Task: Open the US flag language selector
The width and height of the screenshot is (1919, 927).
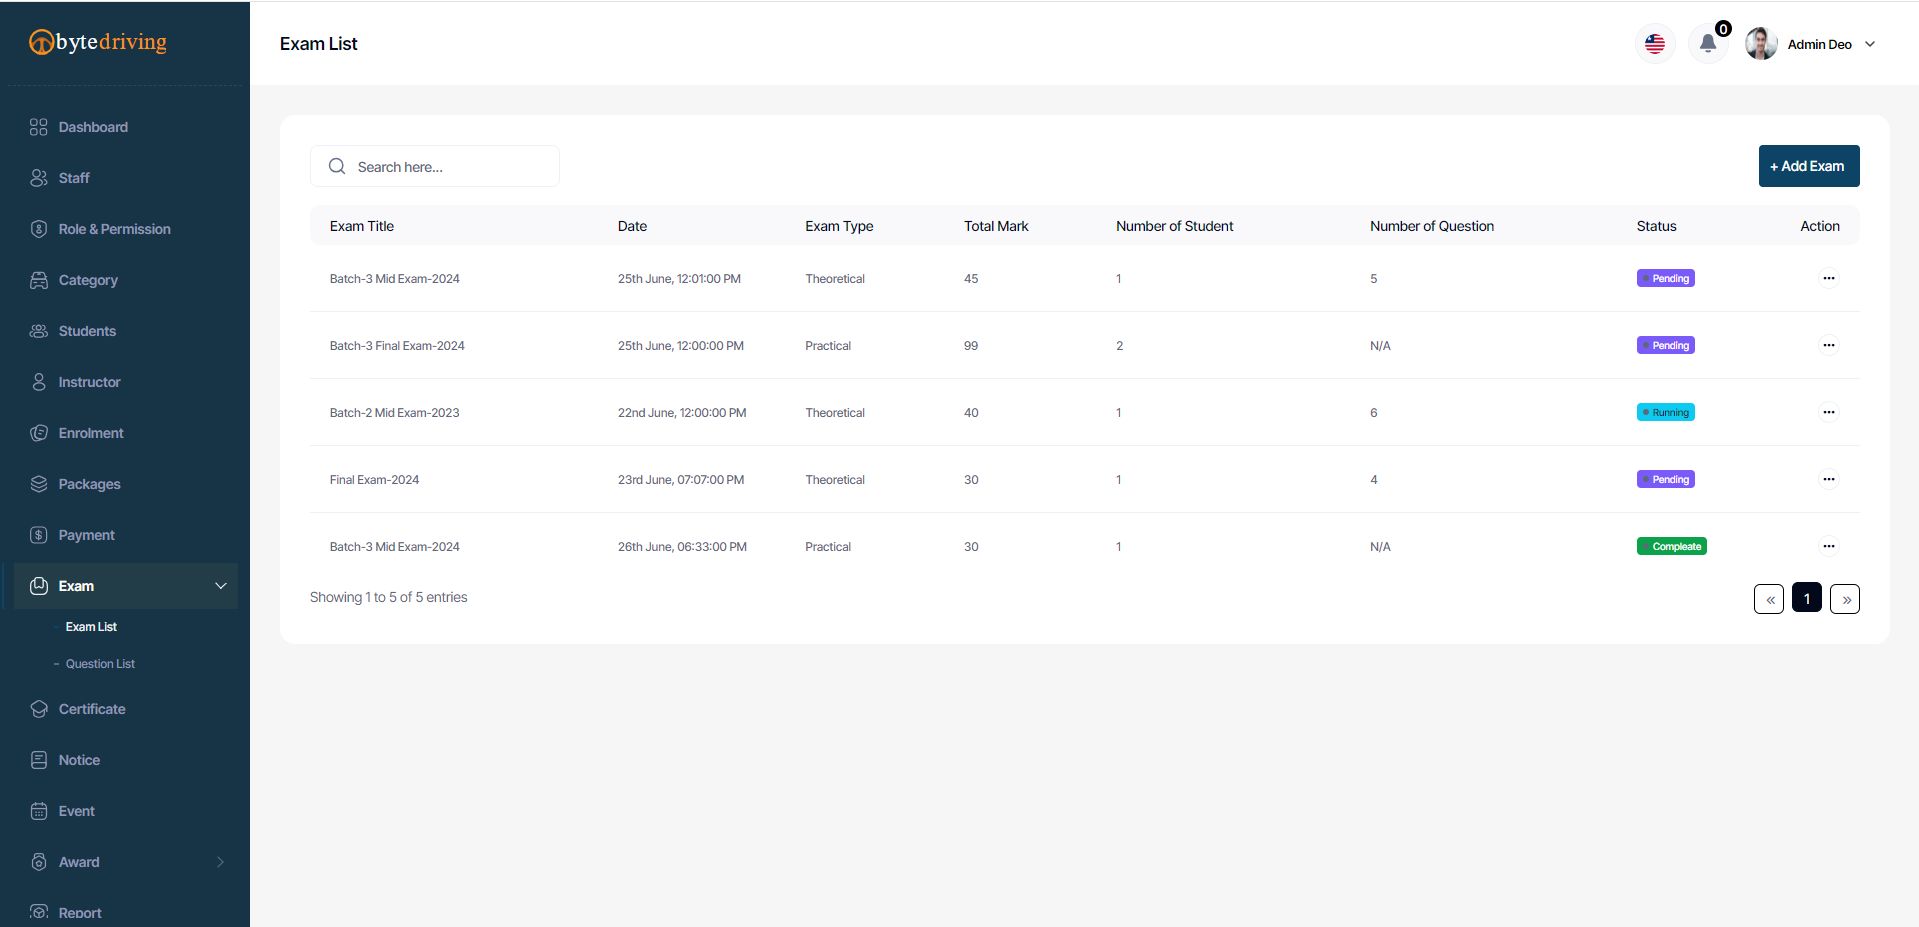Action: click(1655, 44)
